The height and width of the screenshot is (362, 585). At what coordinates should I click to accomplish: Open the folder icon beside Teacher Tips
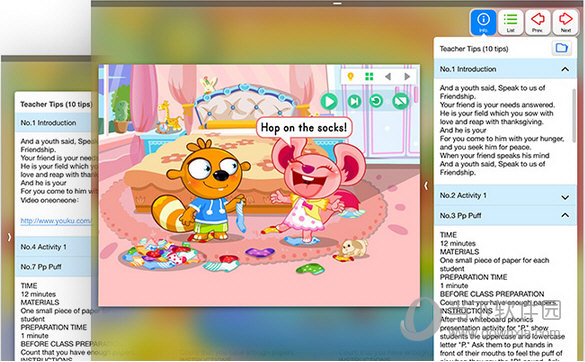coord(561,48)
